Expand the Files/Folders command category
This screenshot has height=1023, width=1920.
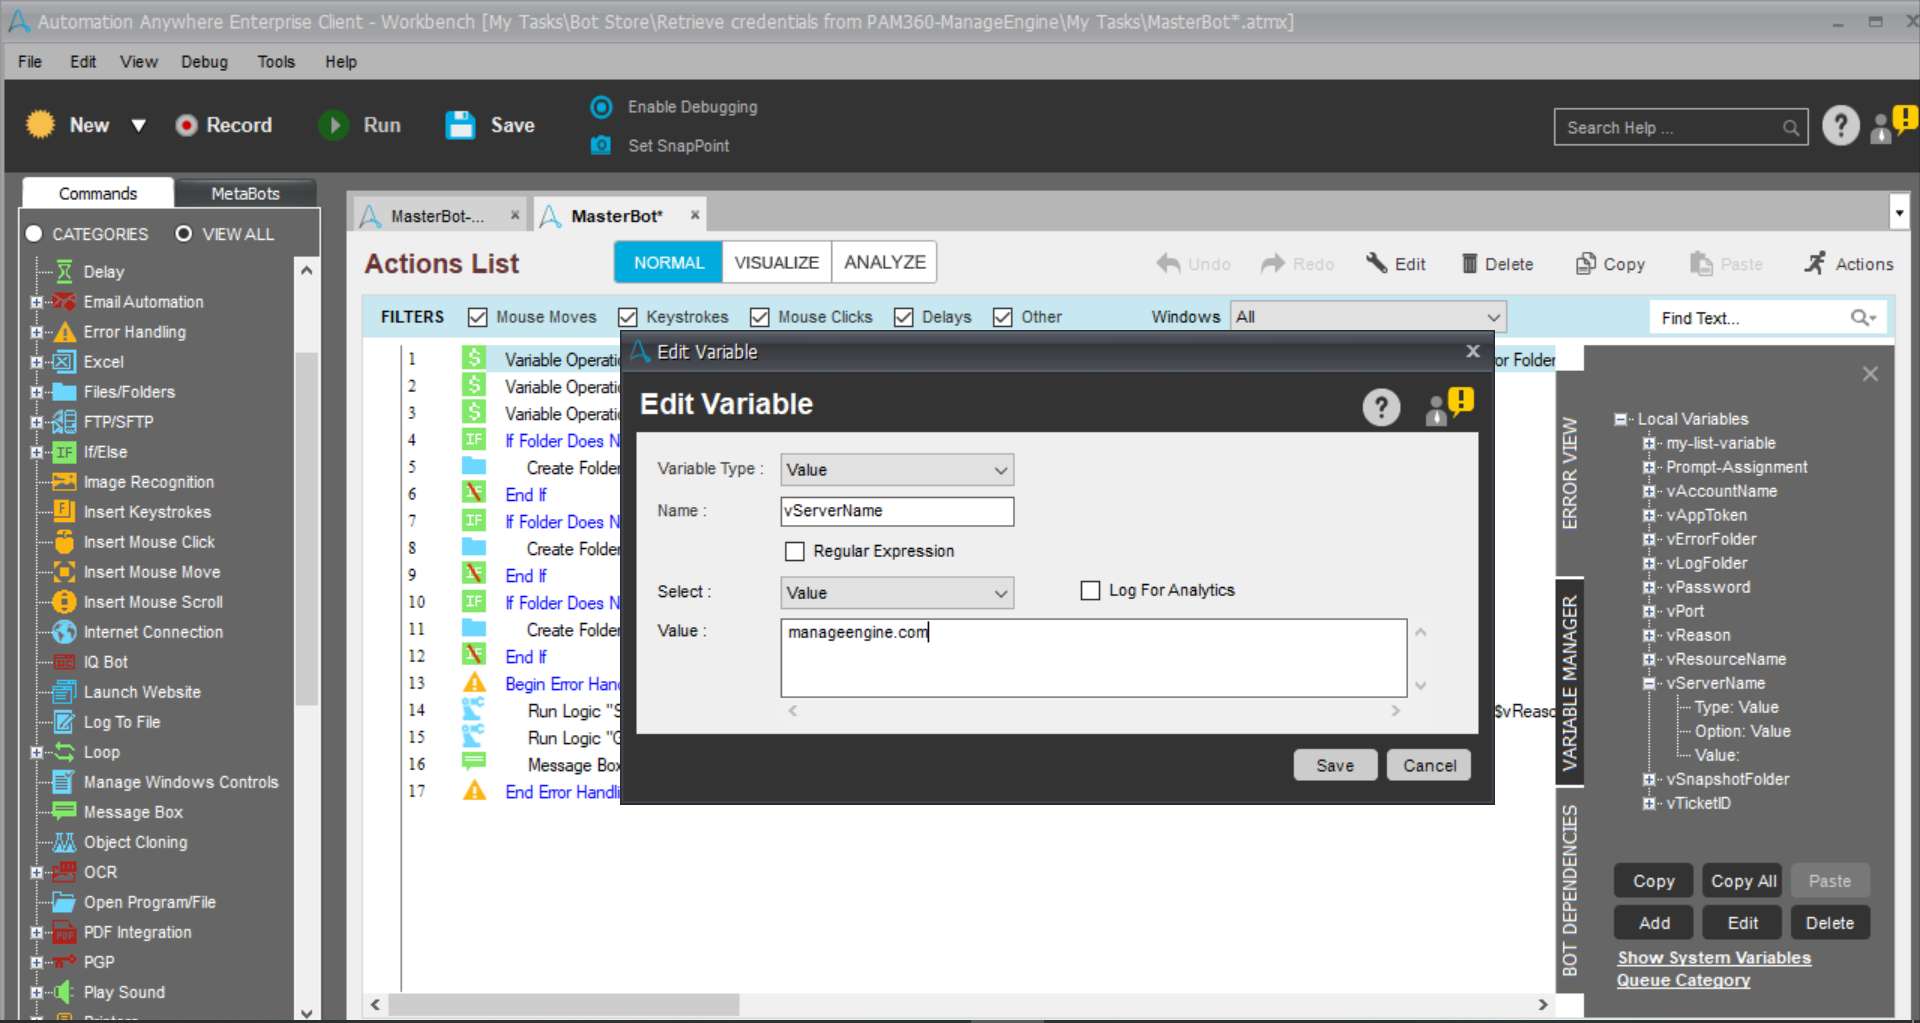(36, 392)
